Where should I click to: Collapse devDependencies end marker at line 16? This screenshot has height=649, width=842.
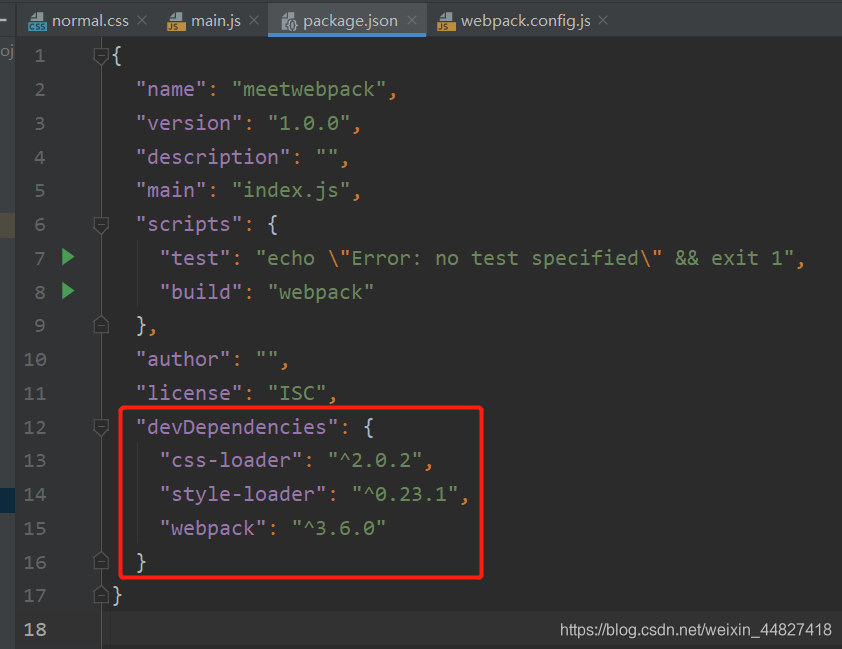(101, 562)
